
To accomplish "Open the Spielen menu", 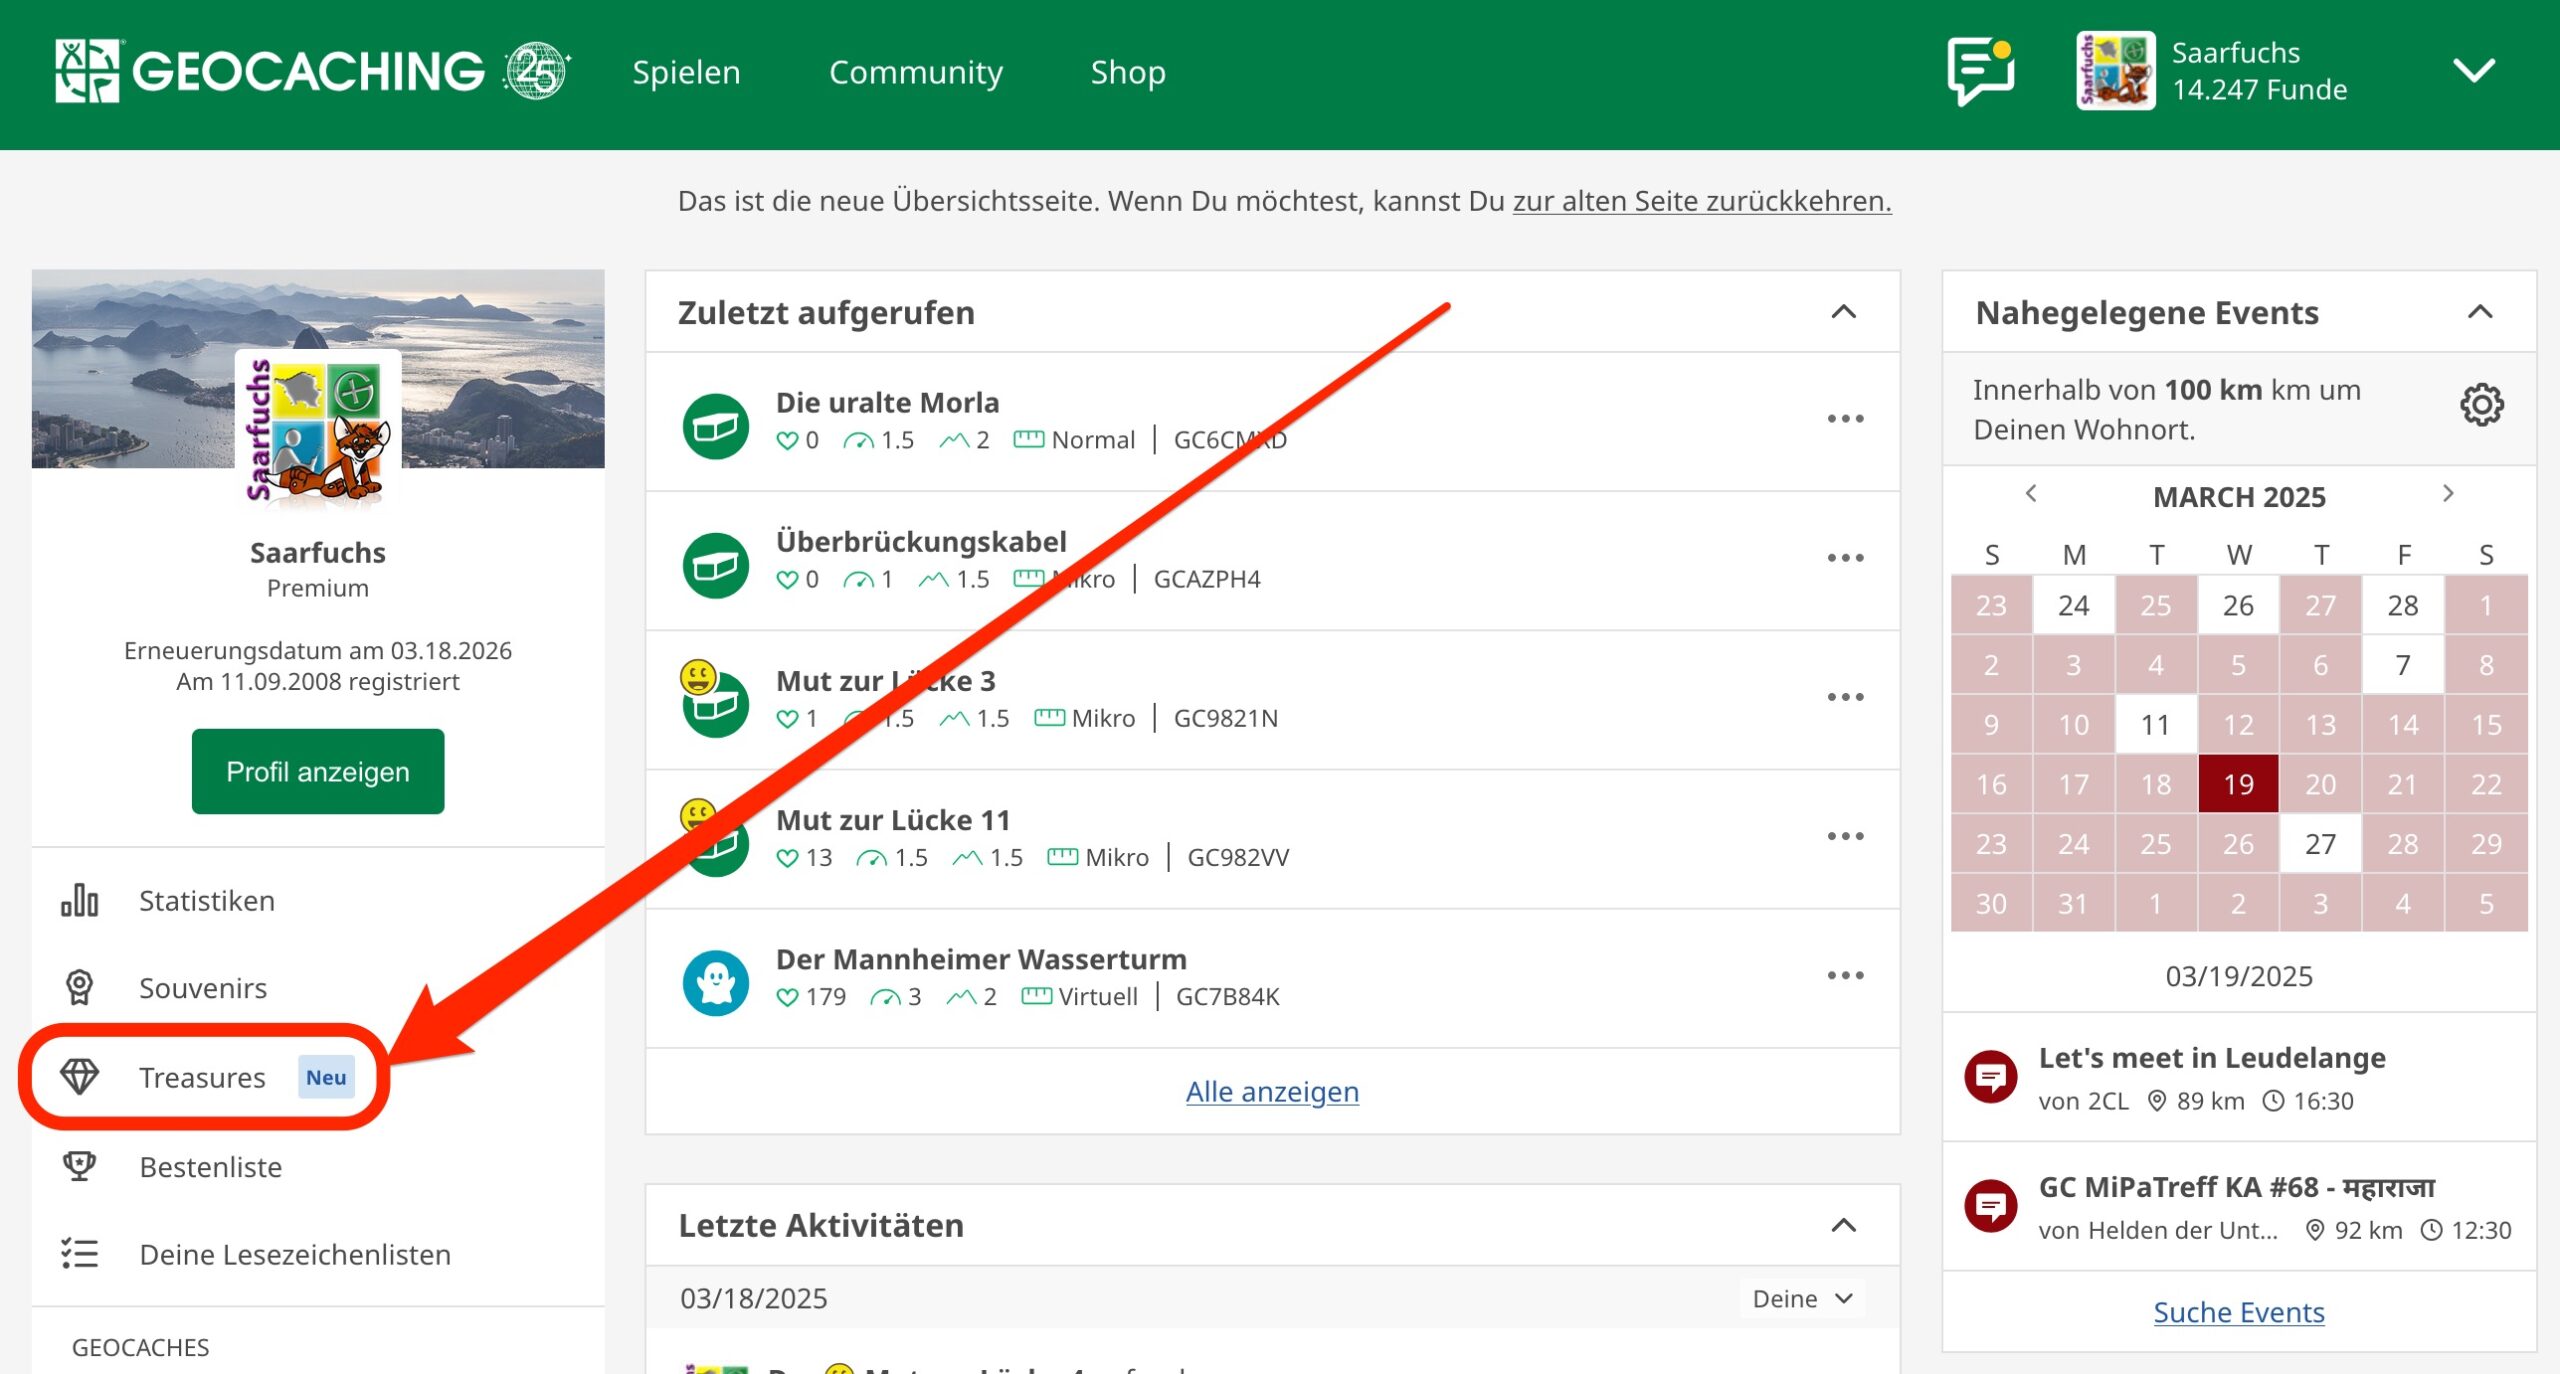I will (x=686, y=72).
